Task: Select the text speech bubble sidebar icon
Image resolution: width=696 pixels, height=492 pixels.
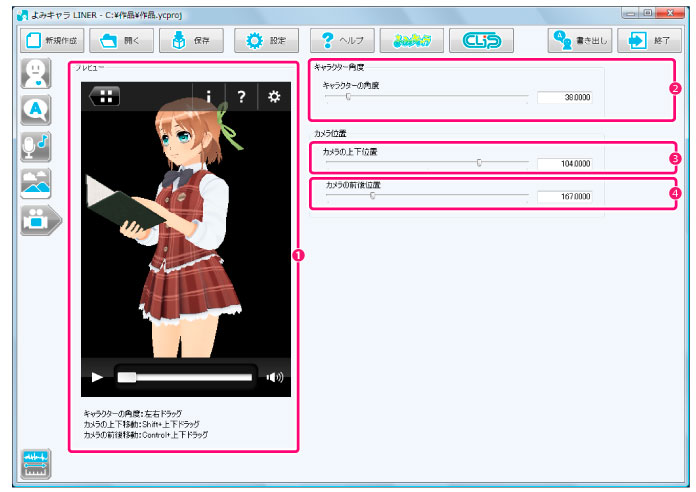Action: click(36, 110)
